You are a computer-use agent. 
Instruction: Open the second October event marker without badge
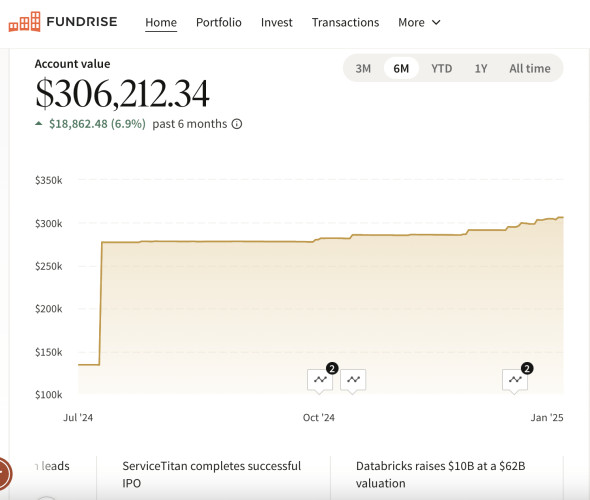353,381
